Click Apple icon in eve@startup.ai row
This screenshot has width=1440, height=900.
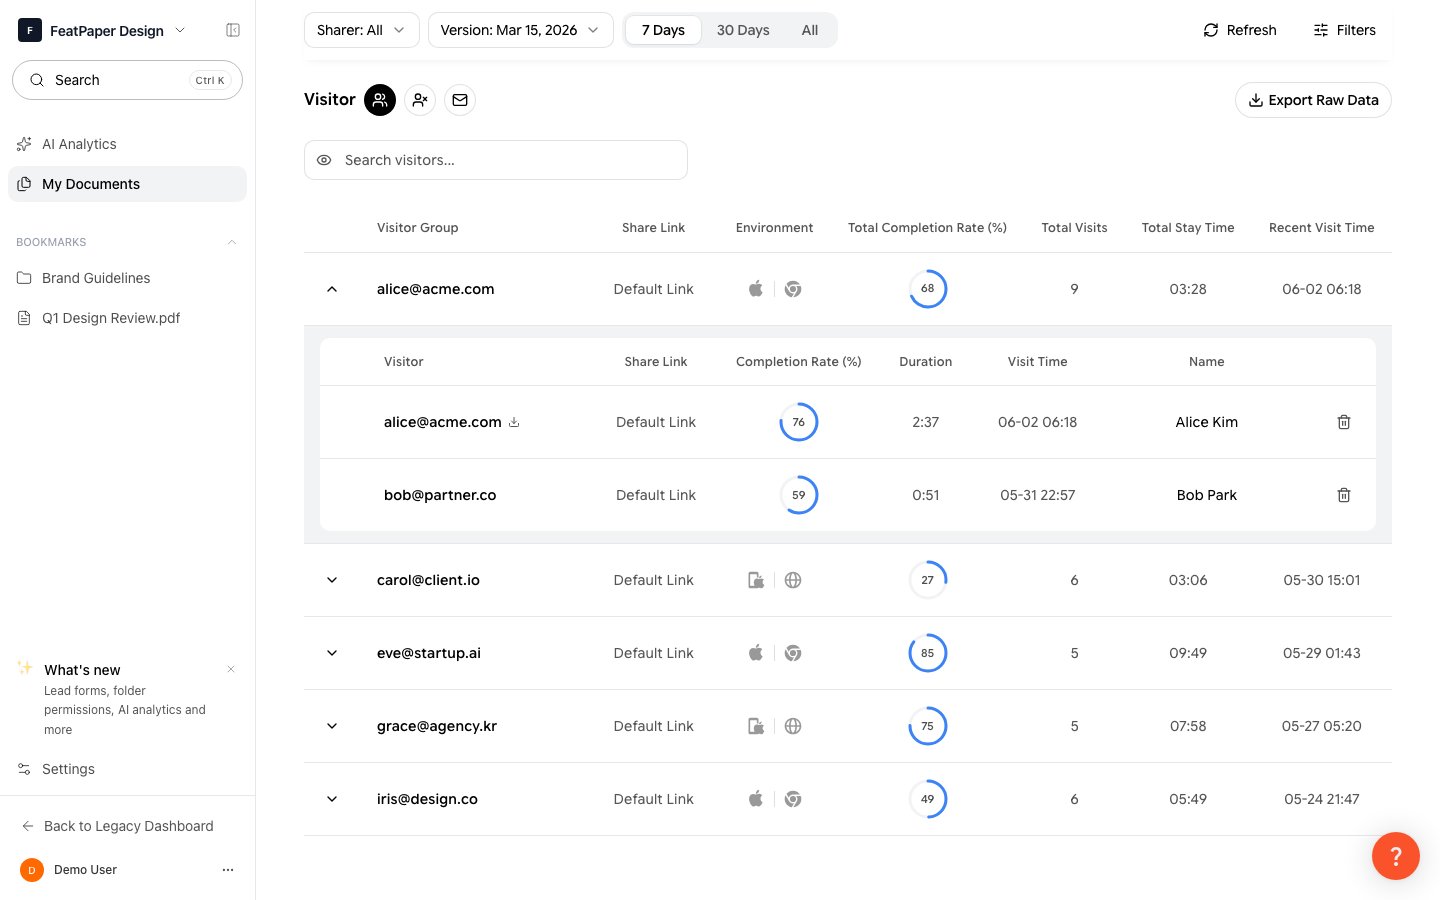pyautogui.click(x=756, y=653)
